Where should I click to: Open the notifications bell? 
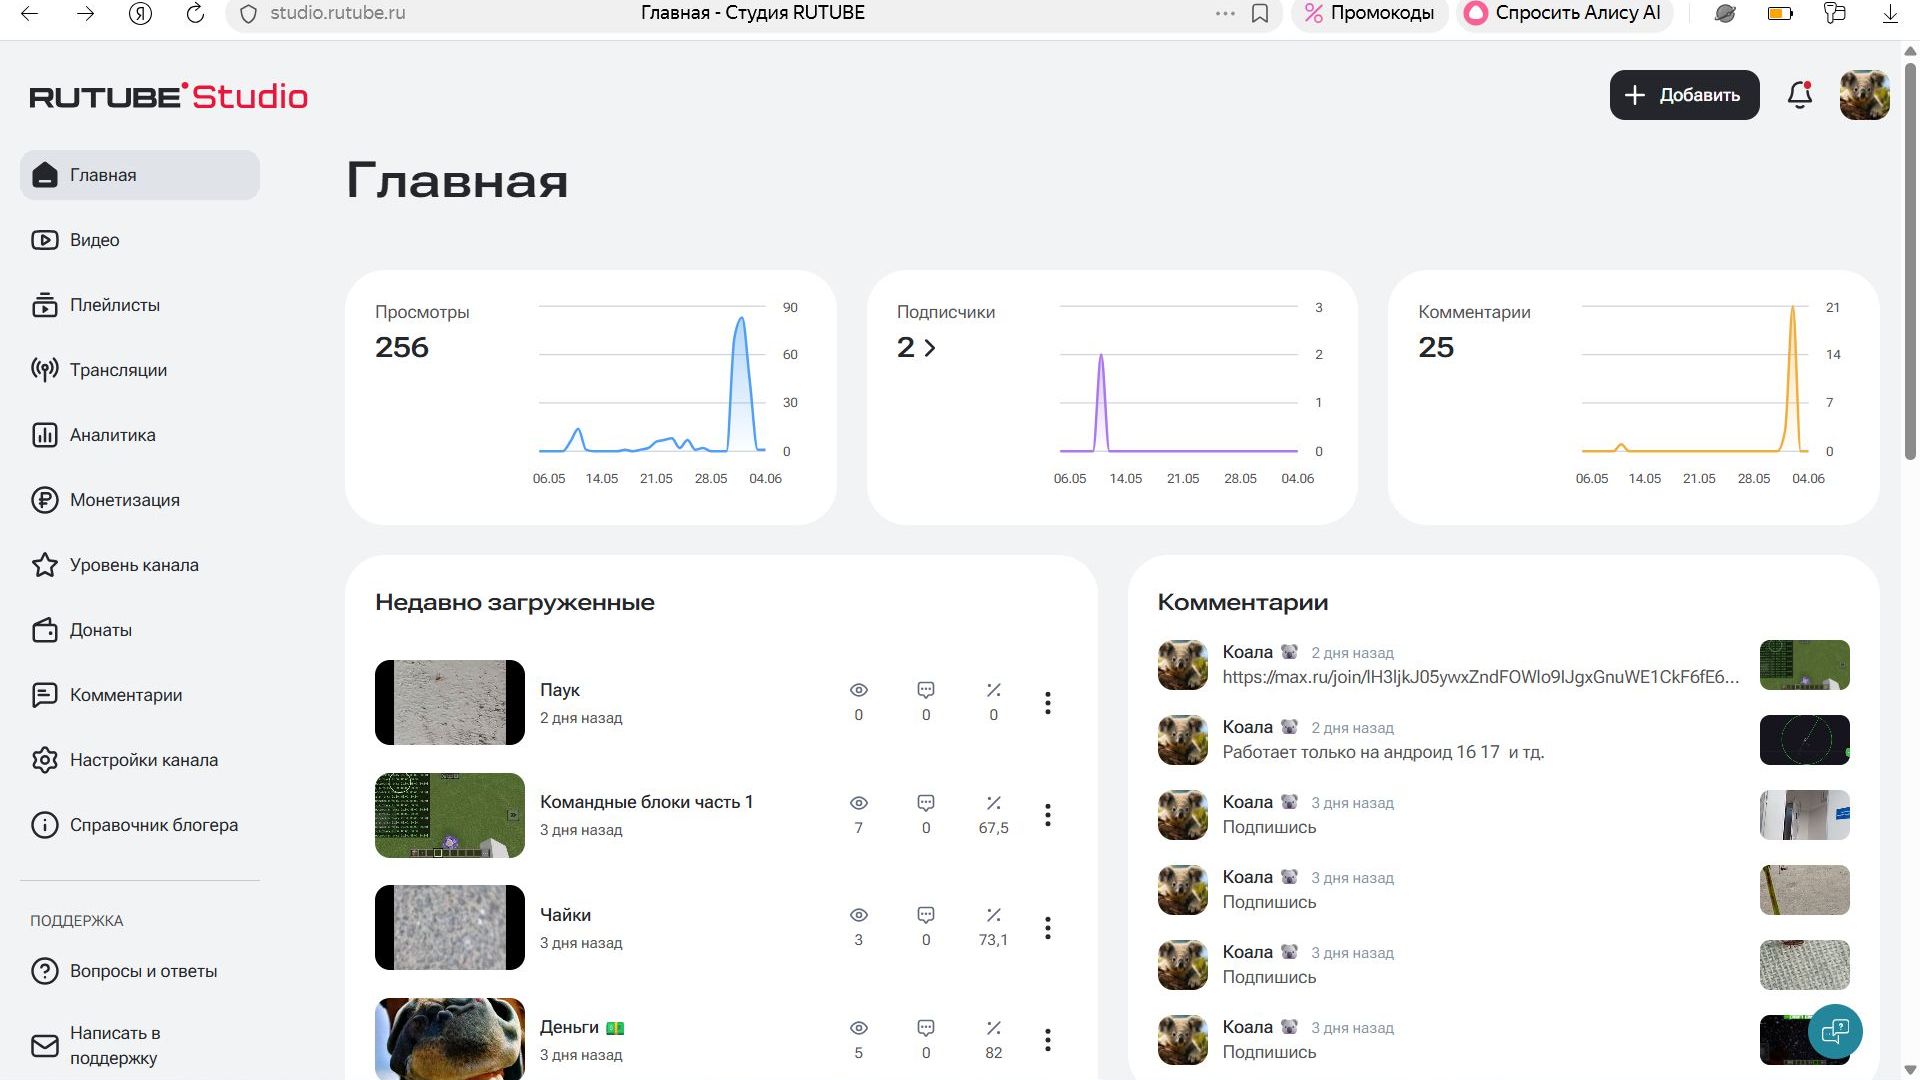(1800, 95)
